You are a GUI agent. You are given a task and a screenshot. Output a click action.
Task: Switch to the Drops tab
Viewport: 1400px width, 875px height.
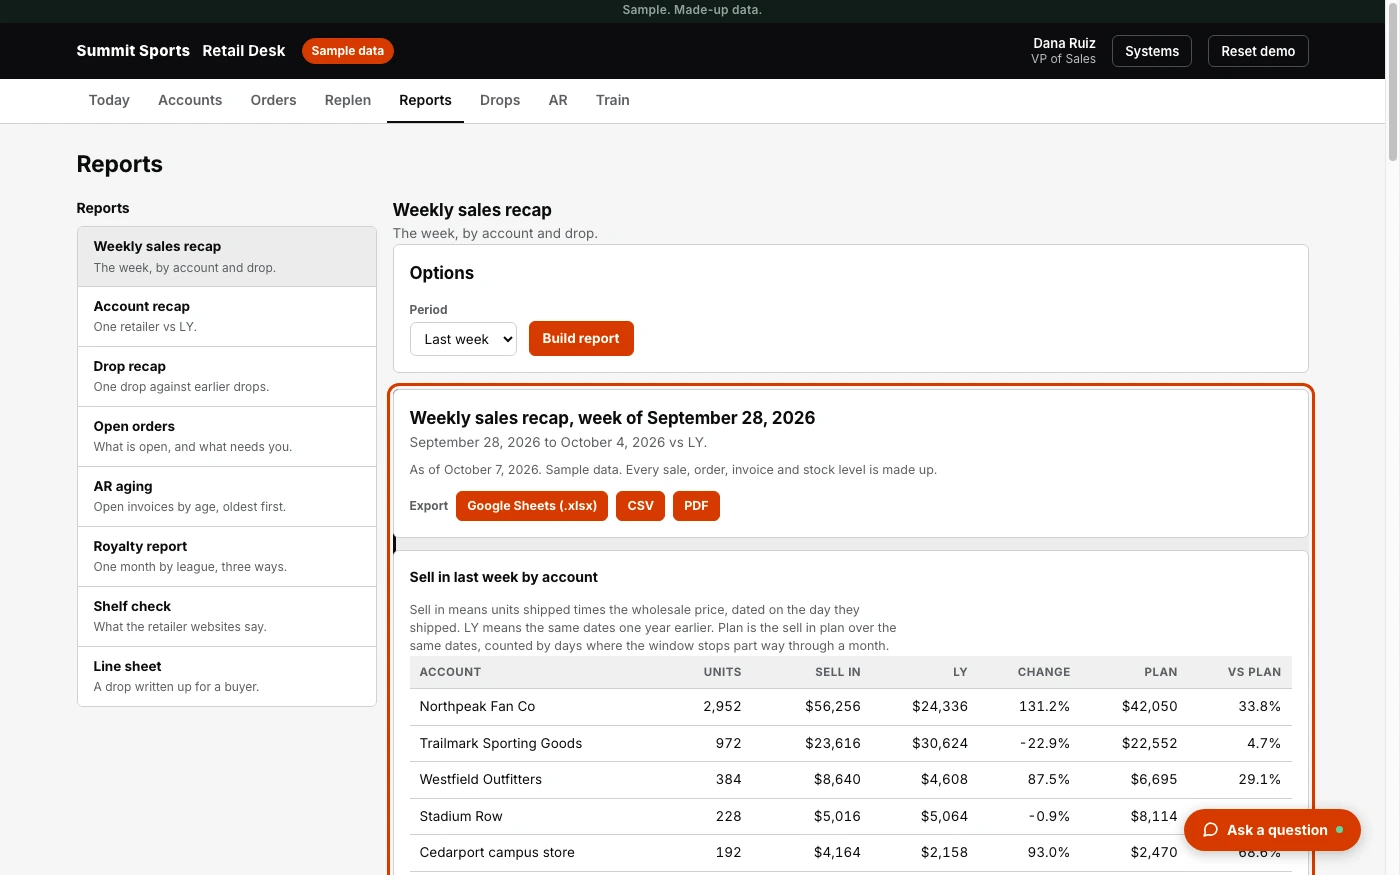point(500,100)
